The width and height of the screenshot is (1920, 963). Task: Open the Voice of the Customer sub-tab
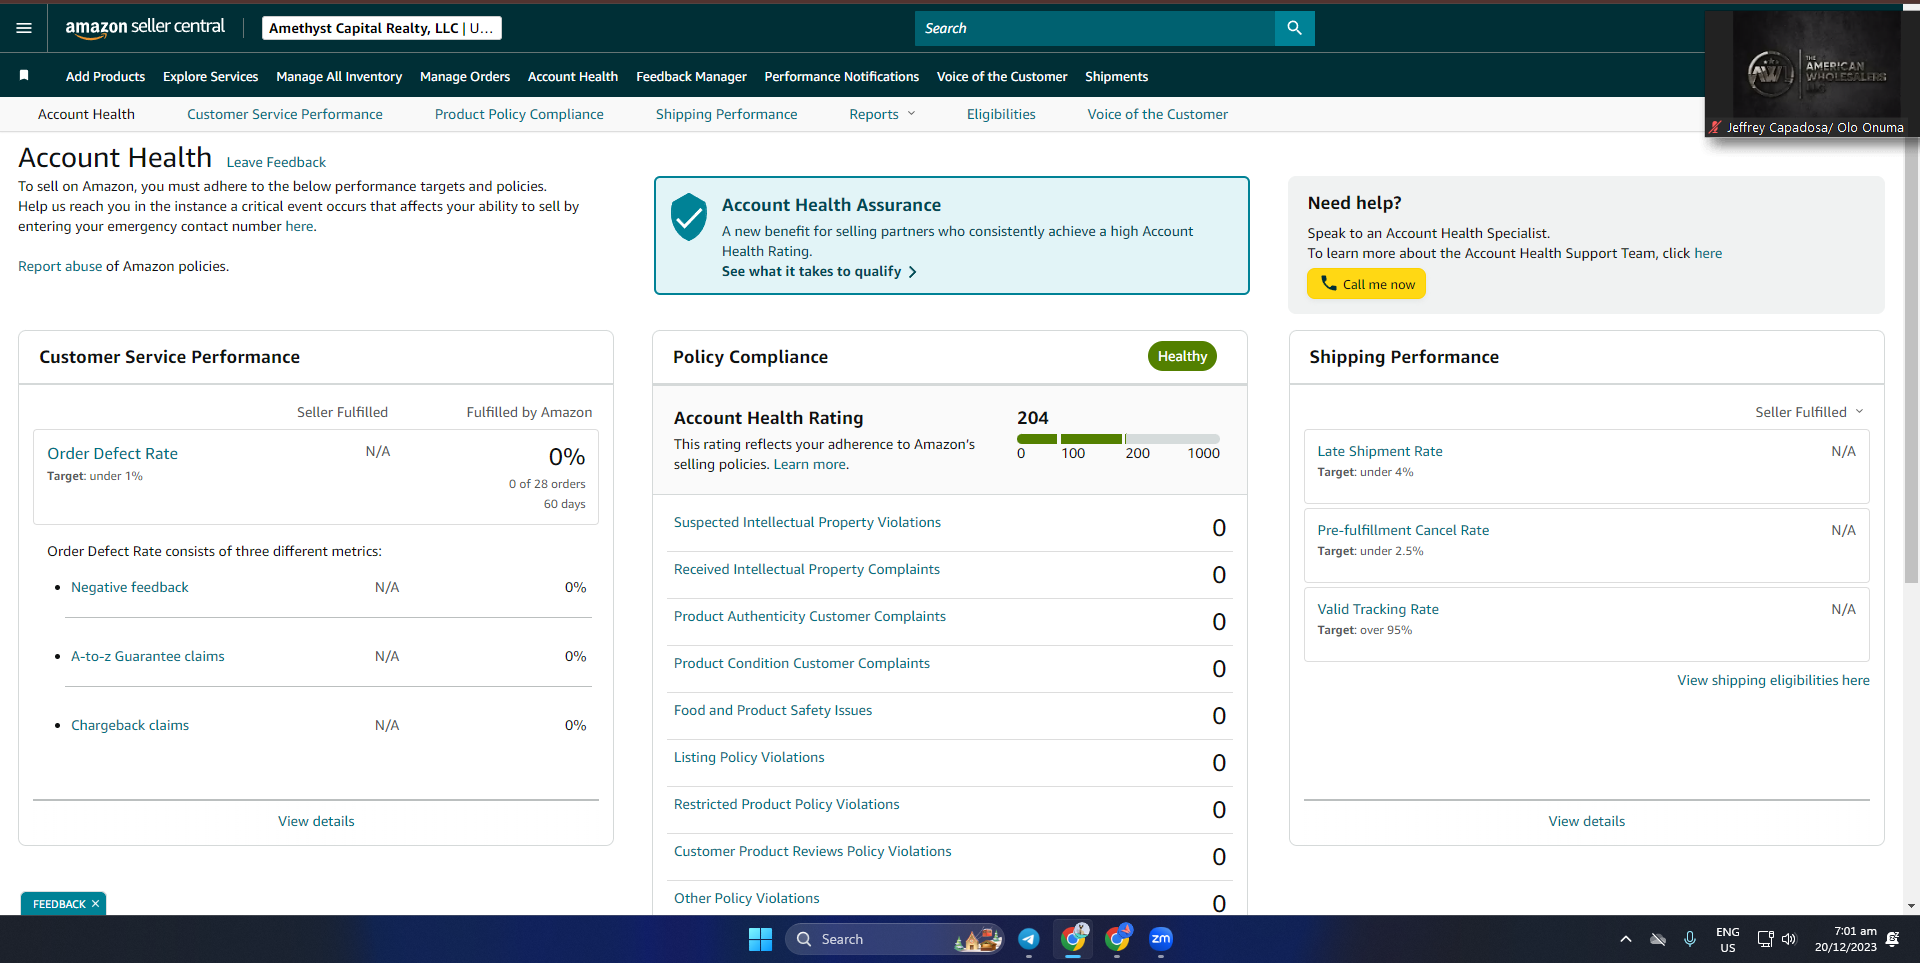[1158, 114]
